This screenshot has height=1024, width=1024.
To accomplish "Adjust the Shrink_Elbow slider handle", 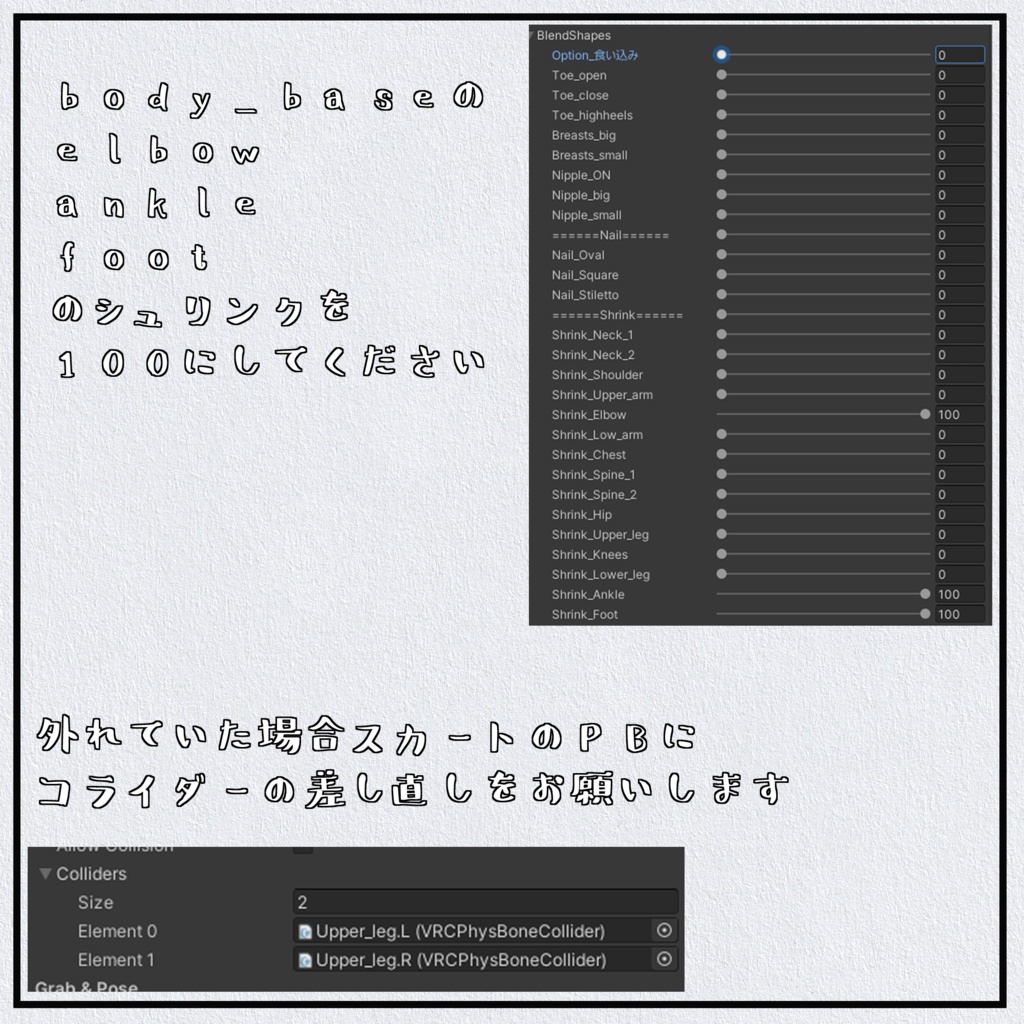I will click(x=925, y=414).
